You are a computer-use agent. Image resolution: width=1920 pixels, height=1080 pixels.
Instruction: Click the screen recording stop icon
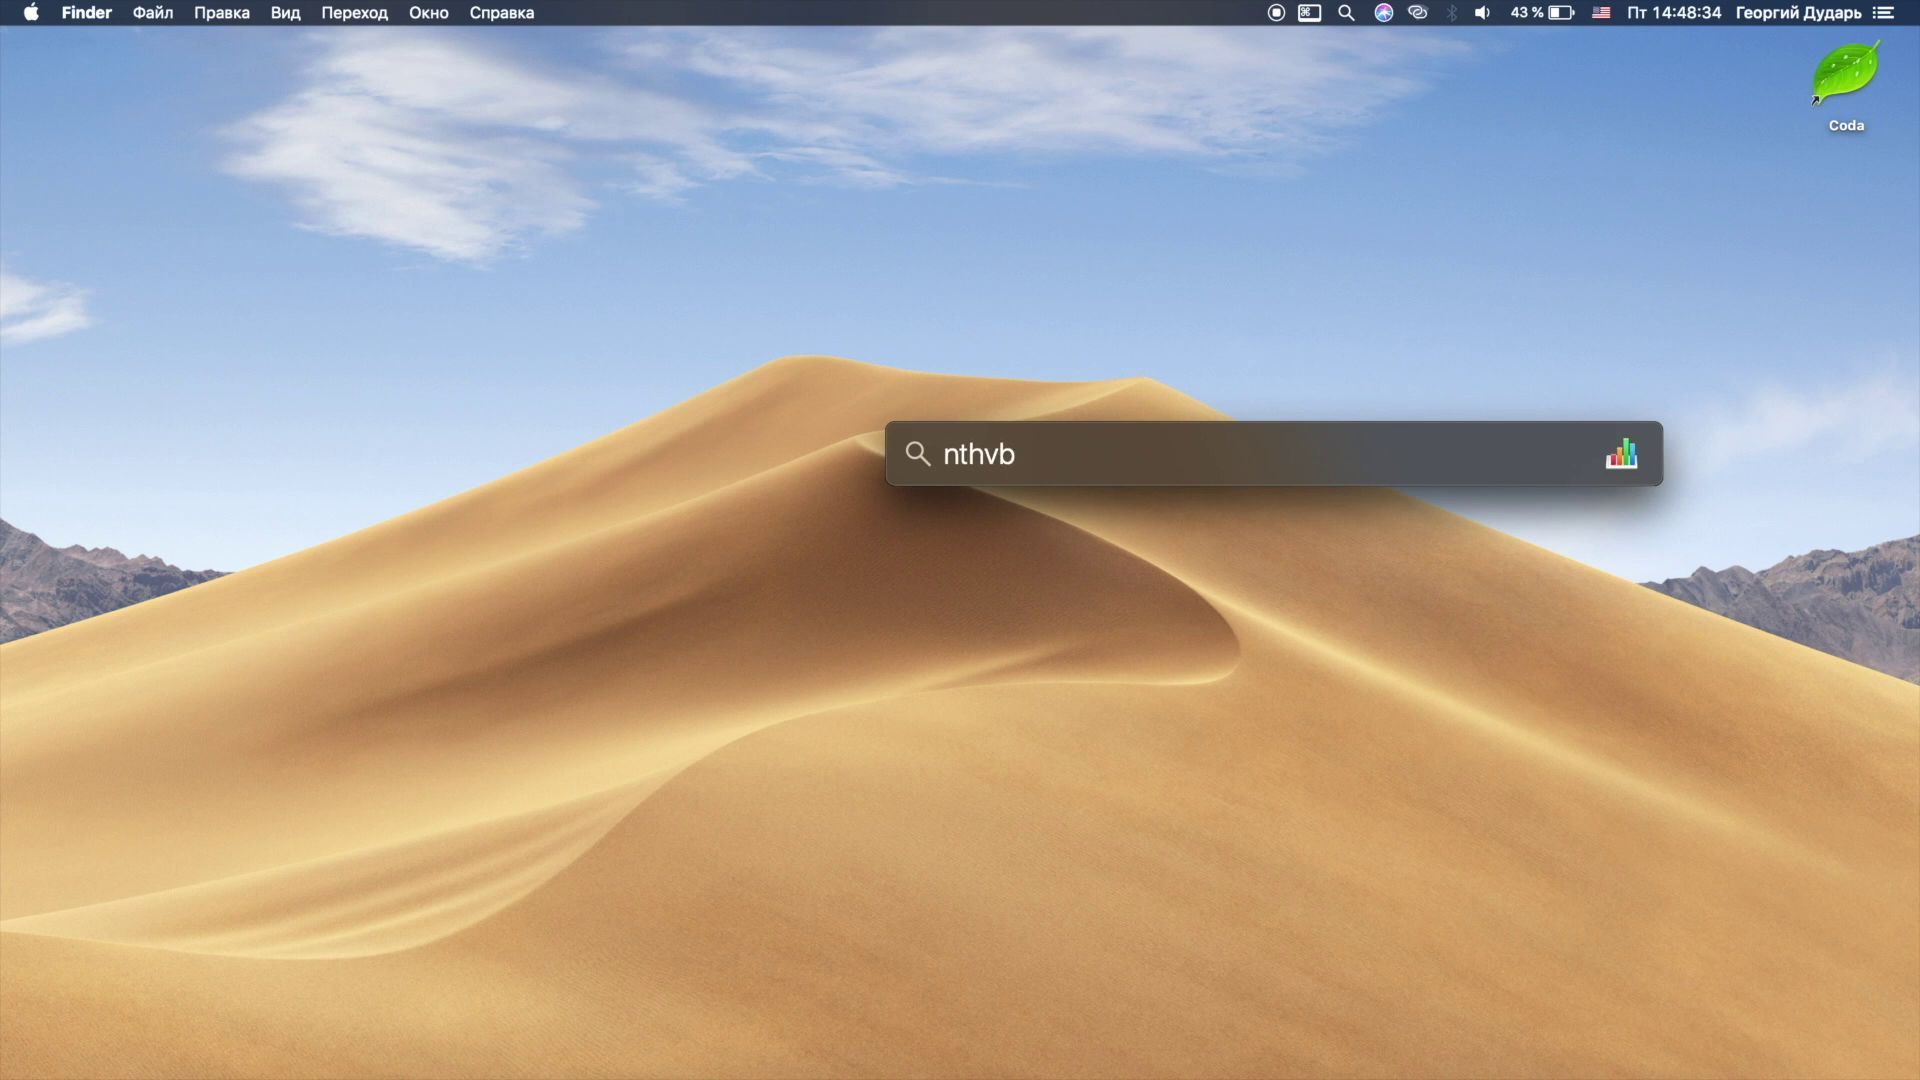[x=1276, y=13]
